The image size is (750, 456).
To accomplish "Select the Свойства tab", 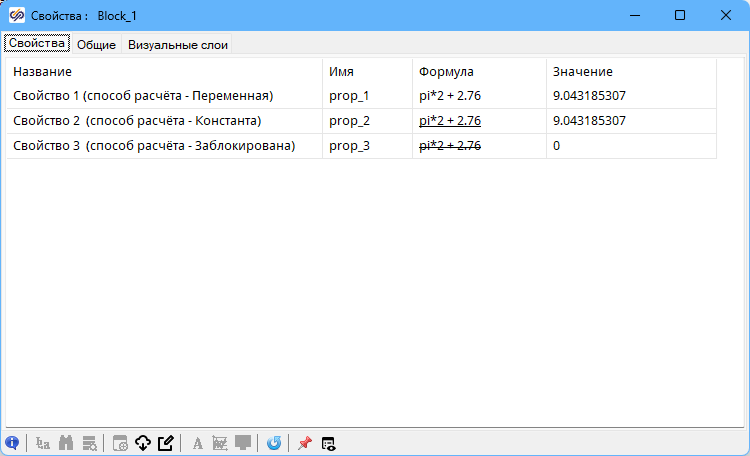I will pyautogui.click(x=36, y=44).
